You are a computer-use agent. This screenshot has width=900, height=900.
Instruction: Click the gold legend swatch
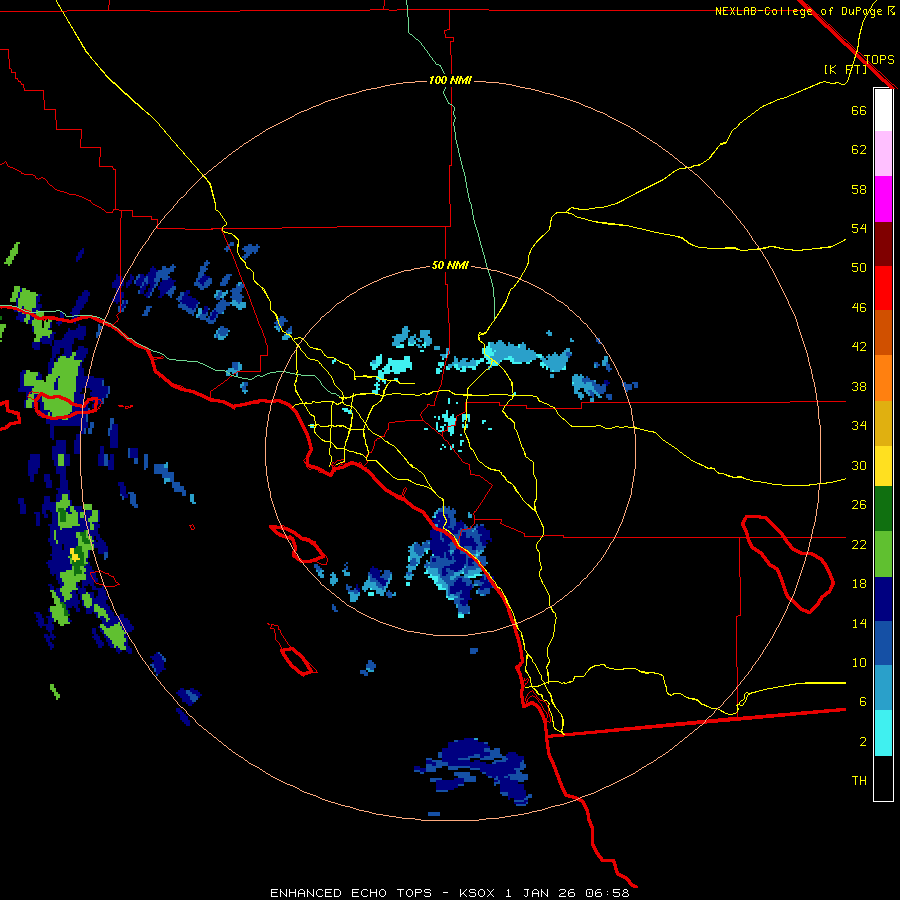point(883,424)
